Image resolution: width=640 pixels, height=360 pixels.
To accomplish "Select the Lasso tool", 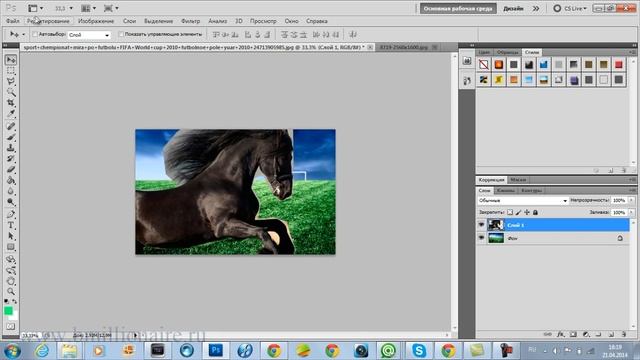I will coord(11,81).
